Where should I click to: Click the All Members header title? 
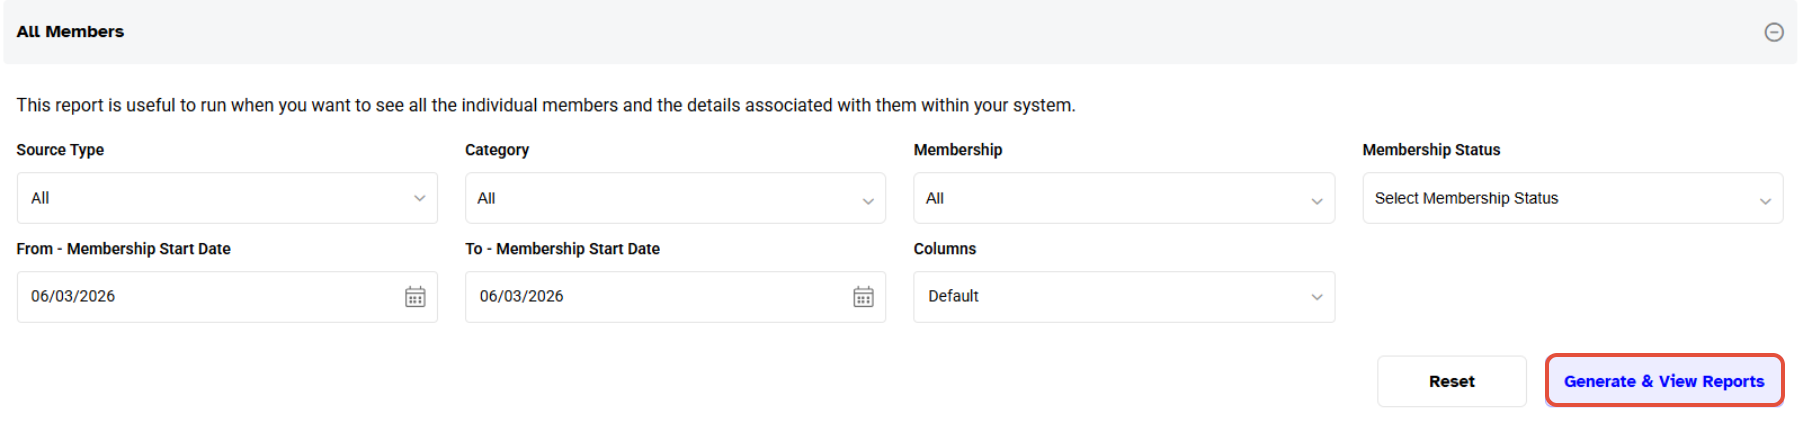click(70, 32)
